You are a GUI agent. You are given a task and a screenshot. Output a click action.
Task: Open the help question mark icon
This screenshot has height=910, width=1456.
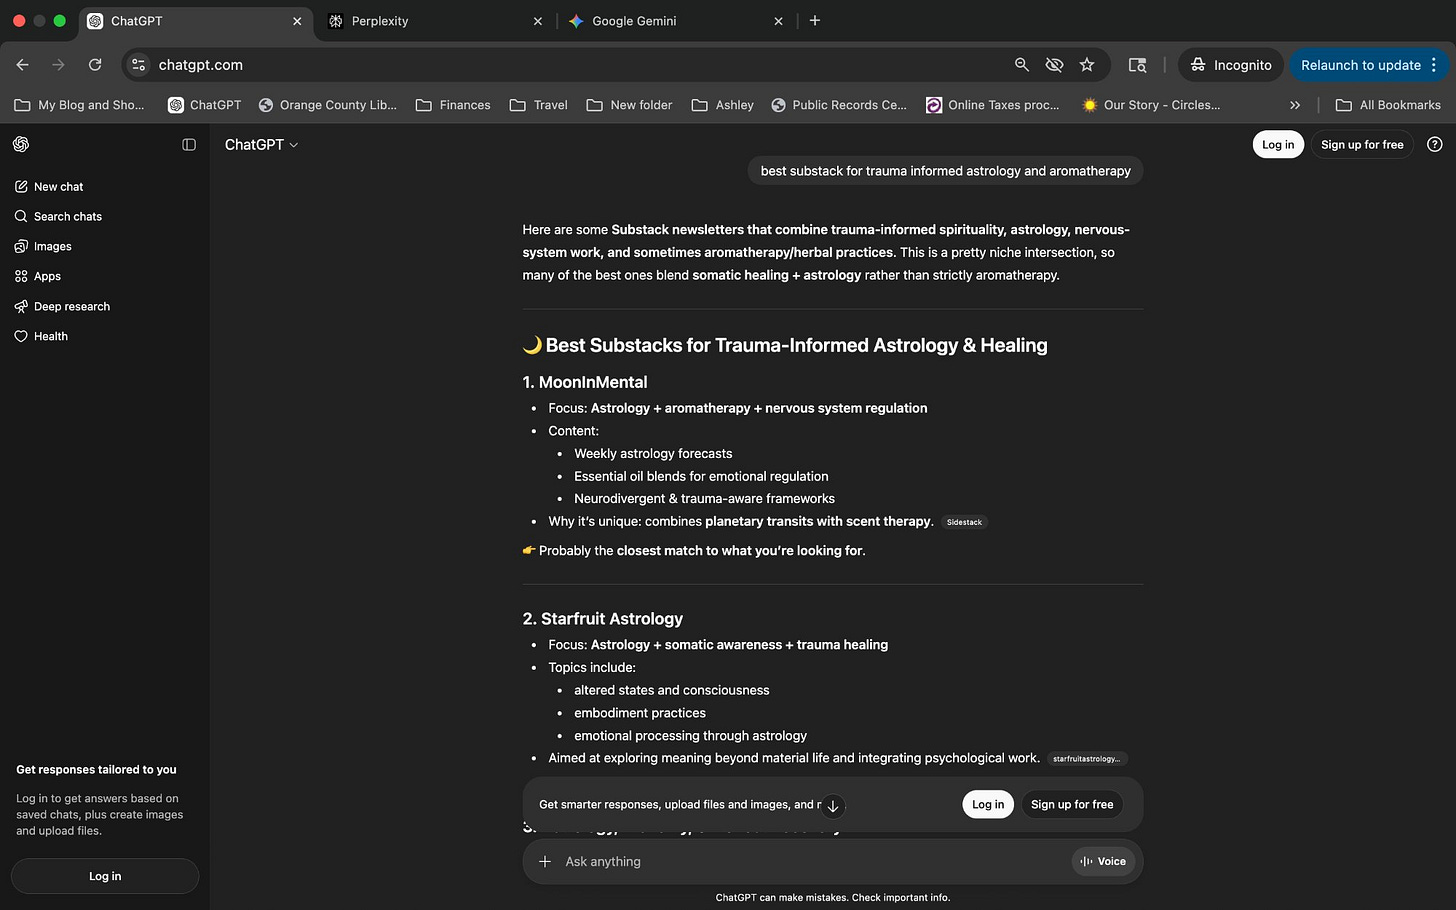pyautogui.click(x=1435, y=145)
